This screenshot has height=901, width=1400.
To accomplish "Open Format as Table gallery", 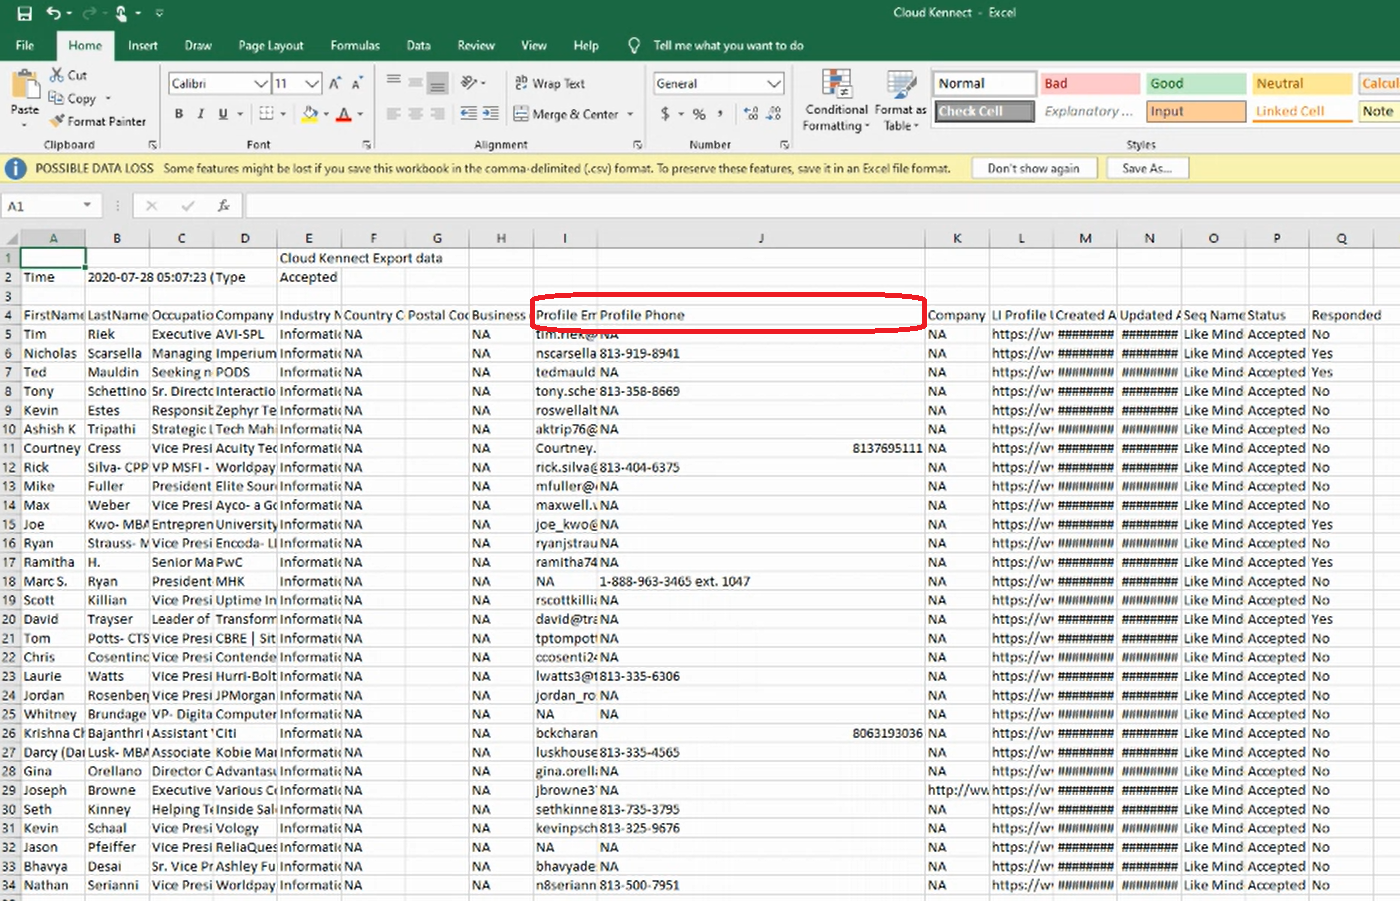I will [x=900, y=100].
